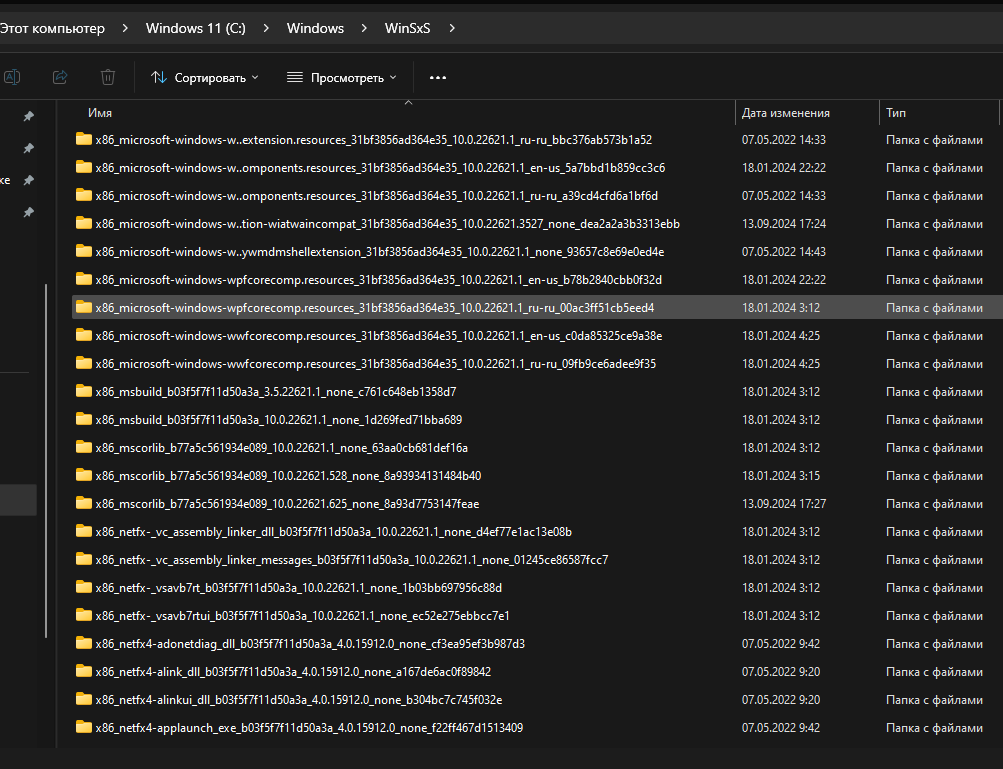
Task: Select netfx4-adonetdiag_dll folder name
Action: (310, 644)
